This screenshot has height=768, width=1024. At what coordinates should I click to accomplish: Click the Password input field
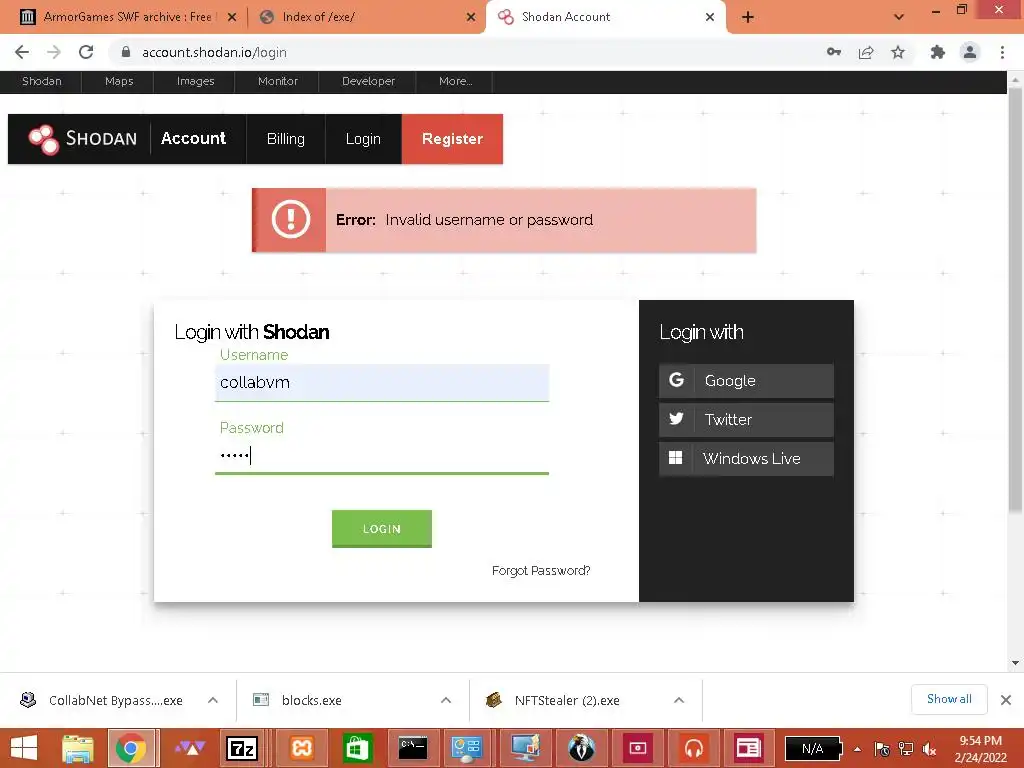click(x=381, y=455)
